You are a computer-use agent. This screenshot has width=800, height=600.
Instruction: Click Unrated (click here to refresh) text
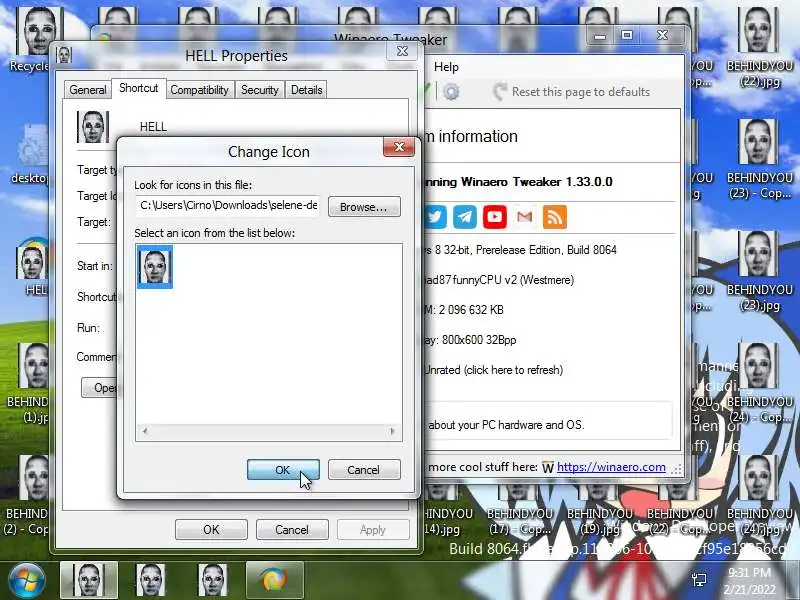(493, 370)
